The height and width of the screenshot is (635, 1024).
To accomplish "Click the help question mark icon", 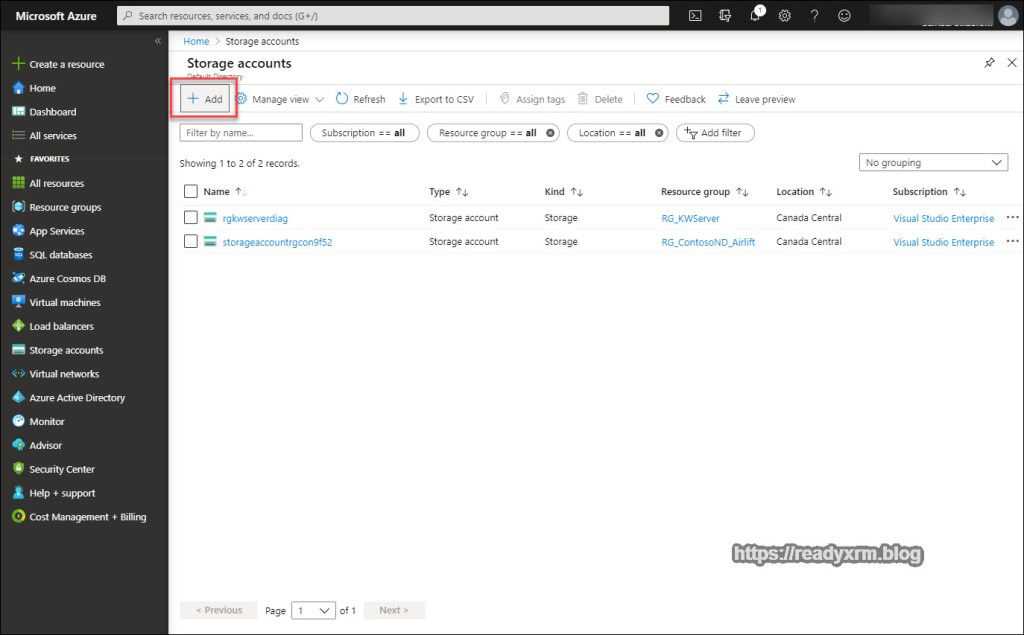I will 815,15.
